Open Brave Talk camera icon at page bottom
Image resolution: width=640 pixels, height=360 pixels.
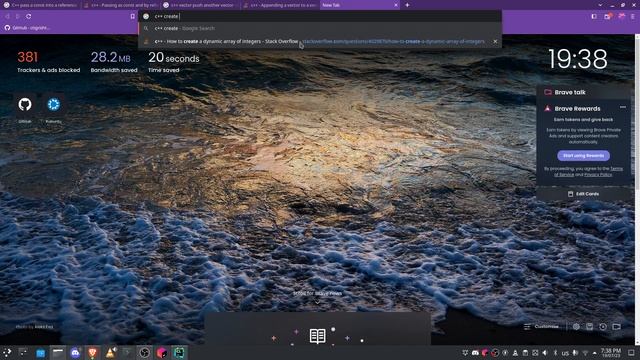click(x=616, y=327)
